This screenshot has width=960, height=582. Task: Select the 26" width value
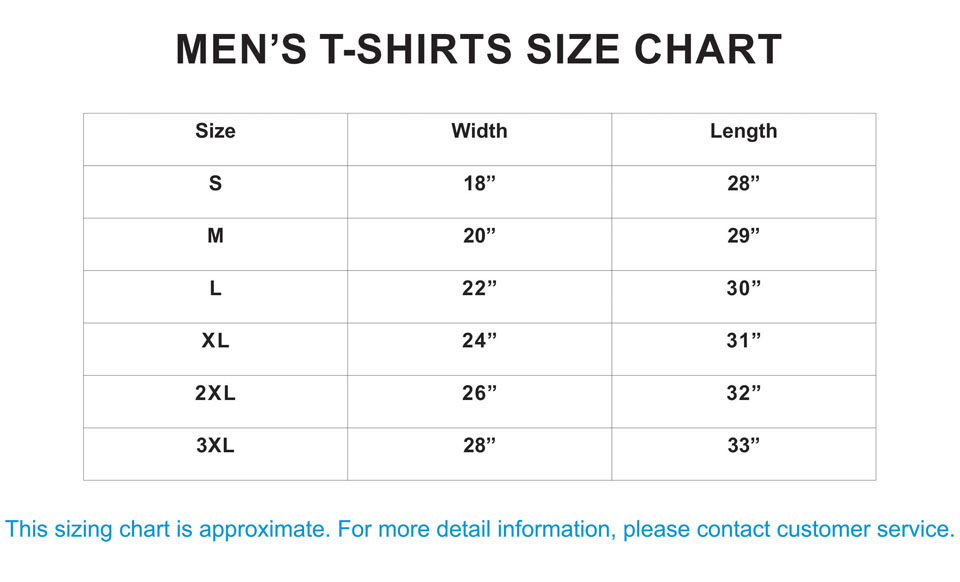pos(479,394)
